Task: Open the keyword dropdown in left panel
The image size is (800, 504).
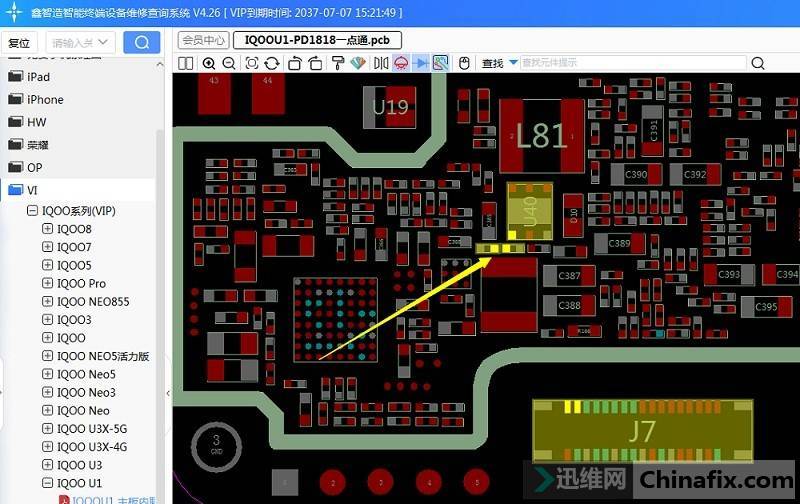Action: (112, 42)
